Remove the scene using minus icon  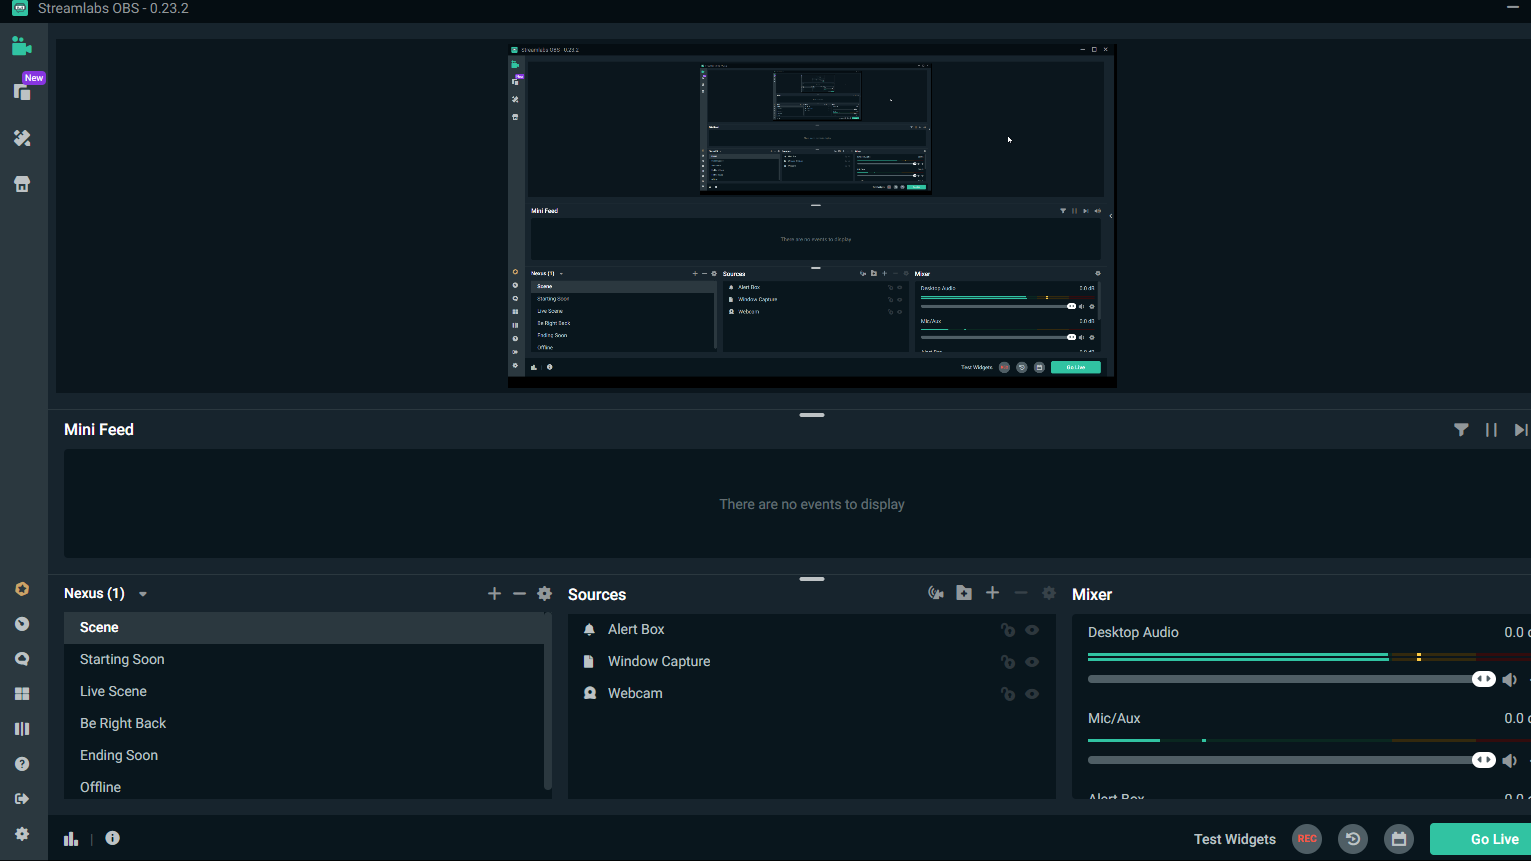click(x=519, y=593)
